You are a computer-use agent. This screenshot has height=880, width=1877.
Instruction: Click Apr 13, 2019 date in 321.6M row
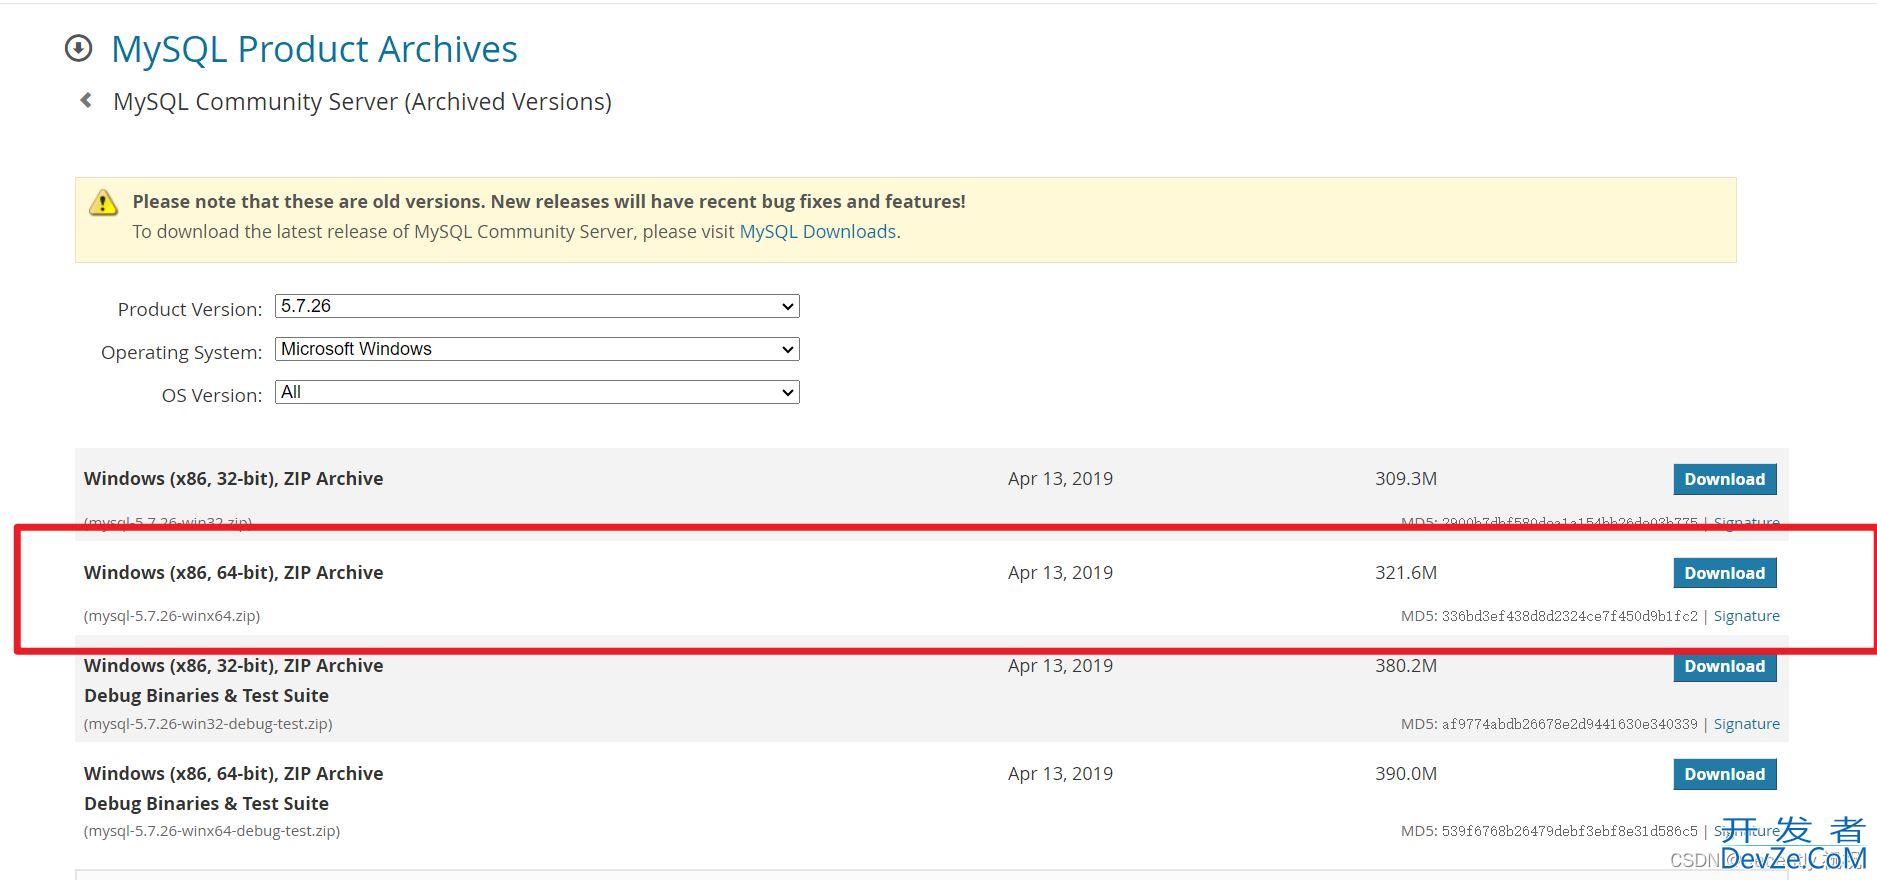click(x=1060, y=573)
